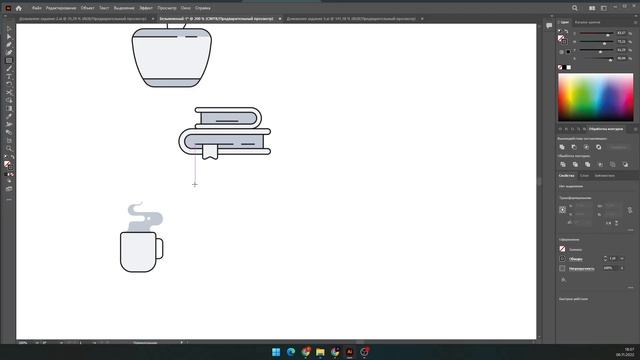This screenshot has height=360, width=640.
Task: Apply Minus Back pathfinder
Action: (625, 164)
